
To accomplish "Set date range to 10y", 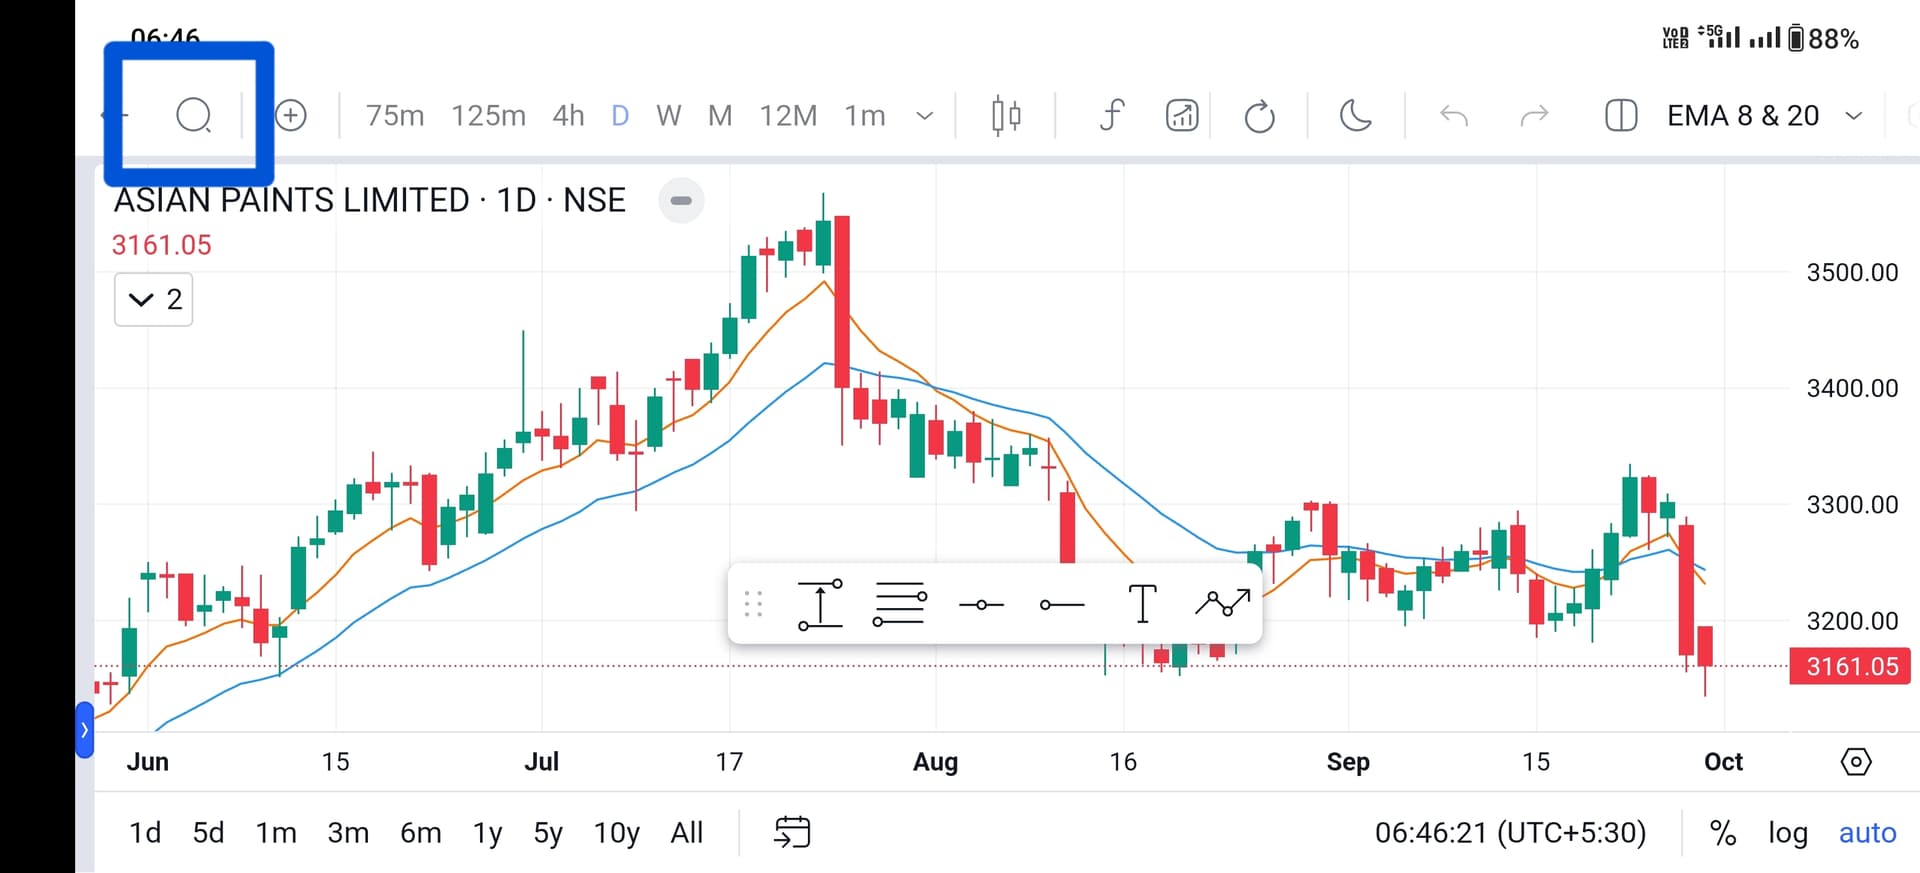I will [616, 833].
